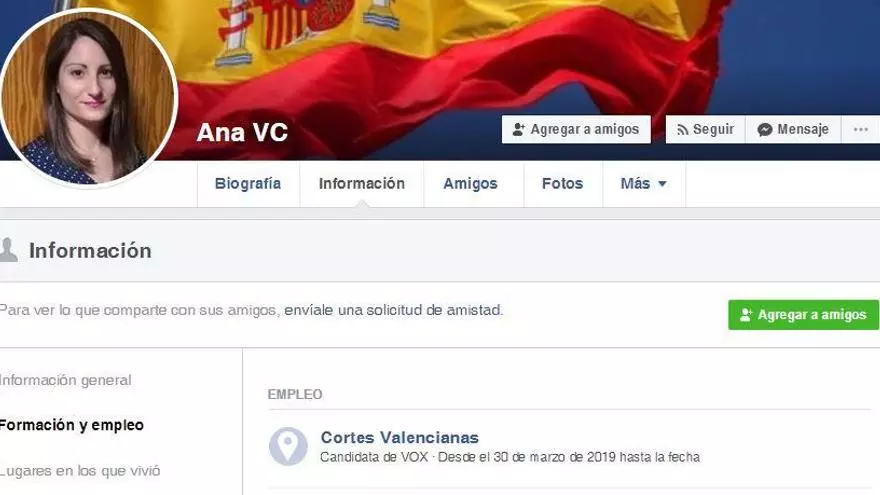Expand the Más dropdown arrow
Image resolution: width=880 pixels, height=495 pixels.
pyautogui.click(x=662, y=184)
